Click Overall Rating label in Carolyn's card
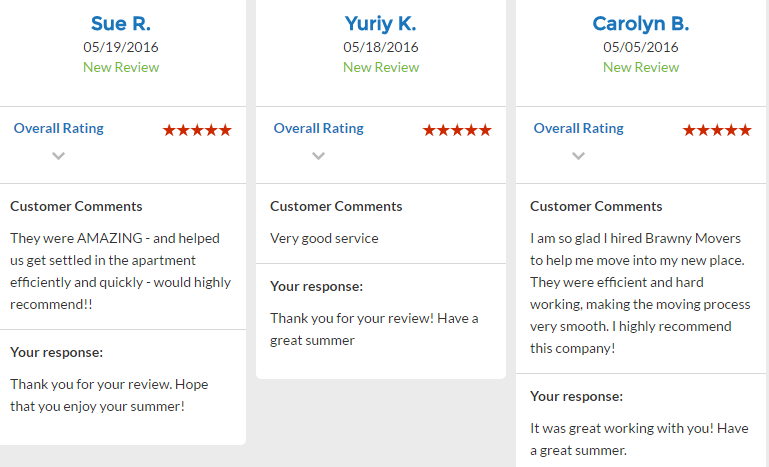The image size is (769, 467). point(579,128)
